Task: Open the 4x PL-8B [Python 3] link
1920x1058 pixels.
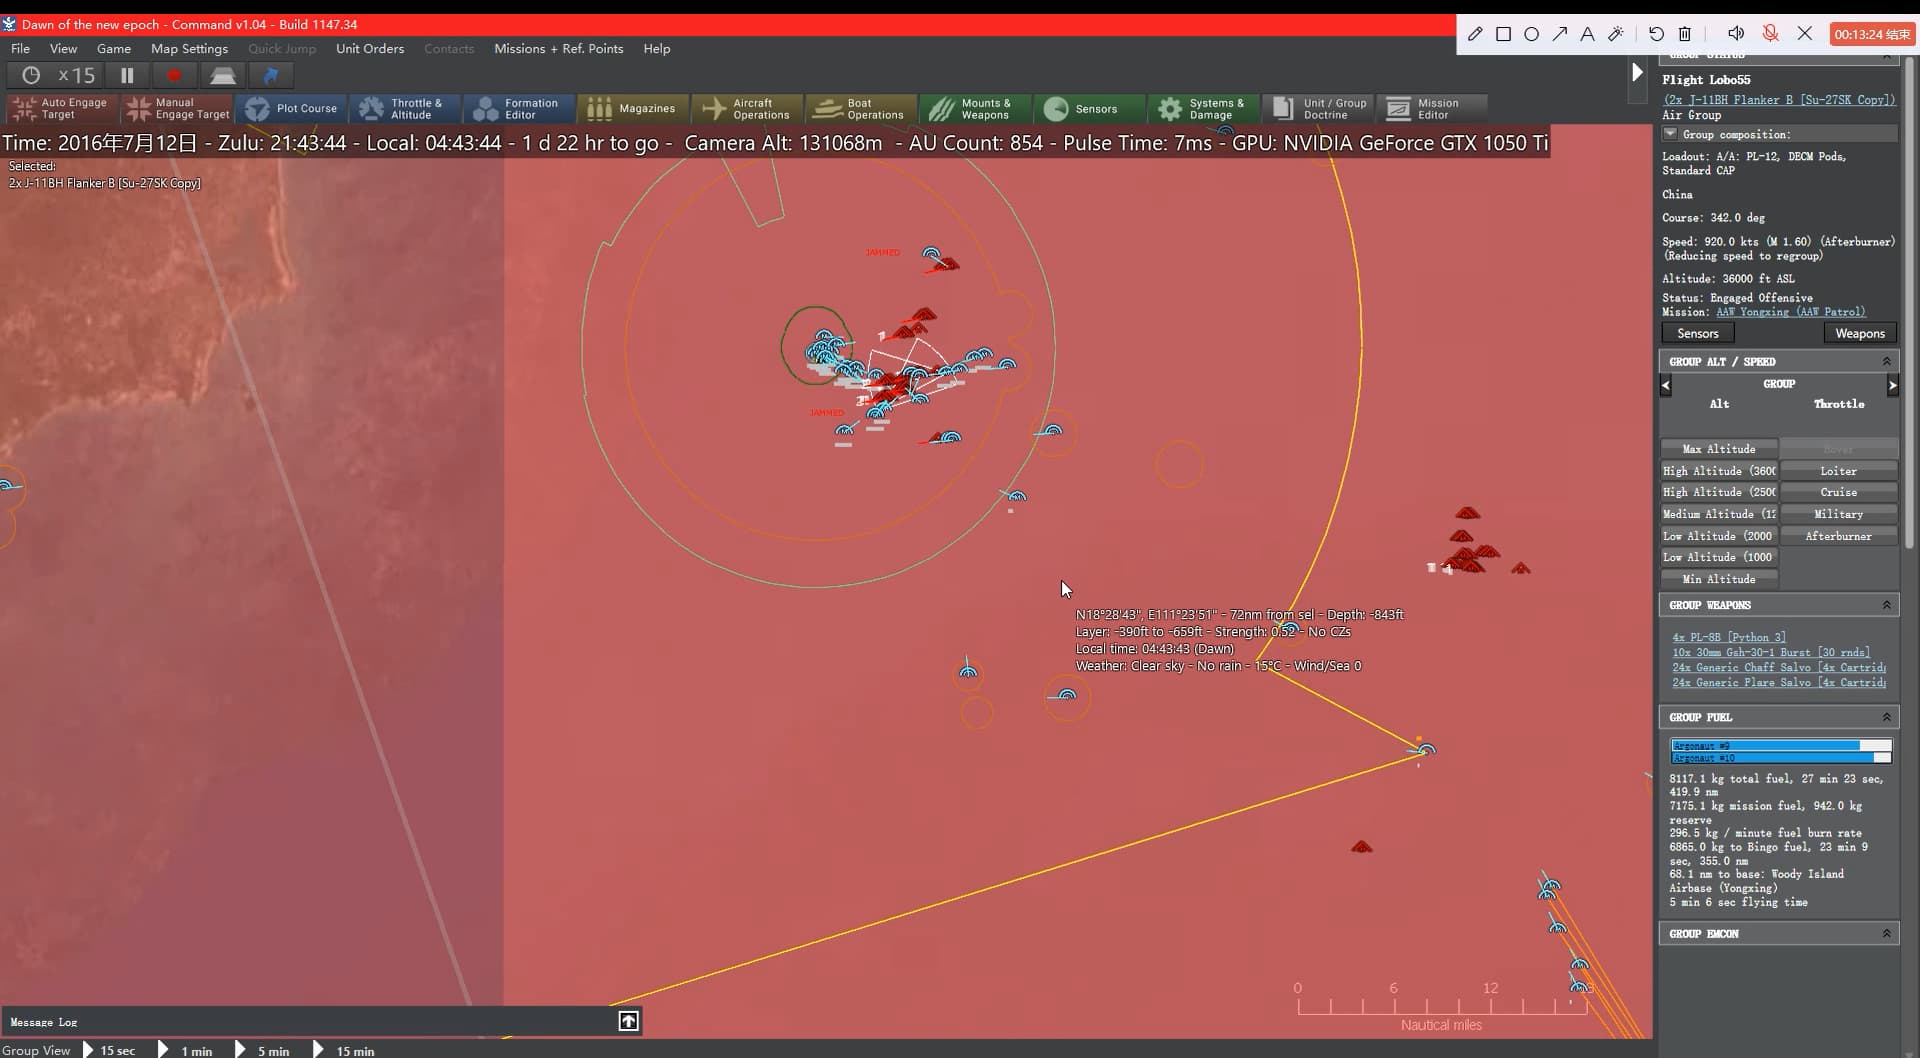Action: (x=1729, y=637)
